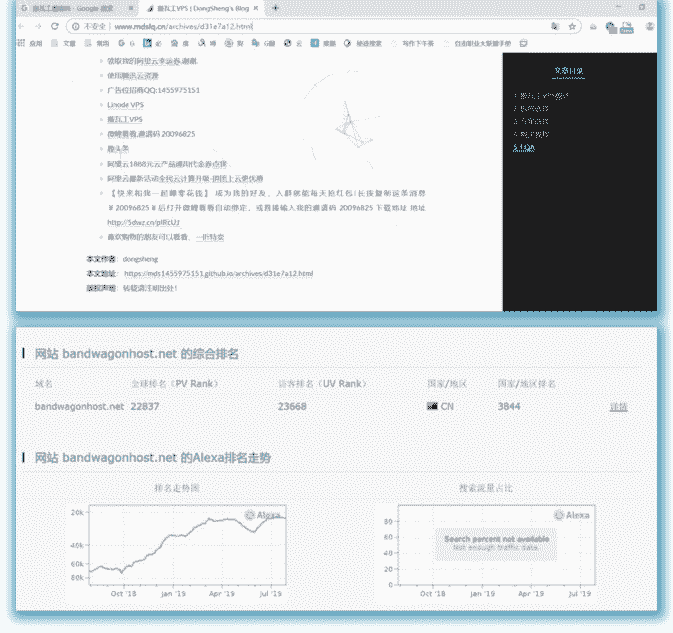Click the 文章目录 table of contents heading
Viewport: 673px width, 633px height.
[x=570, y=71]
